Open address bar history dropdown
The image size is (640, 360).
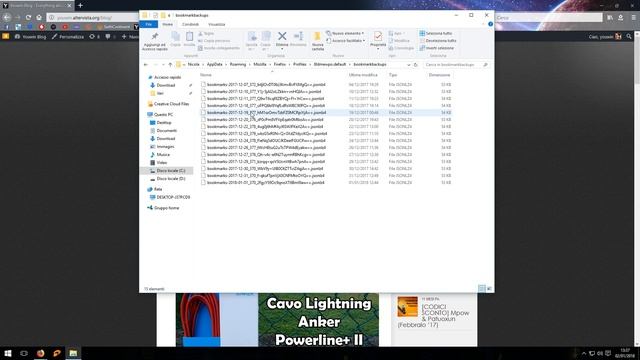click(409, 65)
